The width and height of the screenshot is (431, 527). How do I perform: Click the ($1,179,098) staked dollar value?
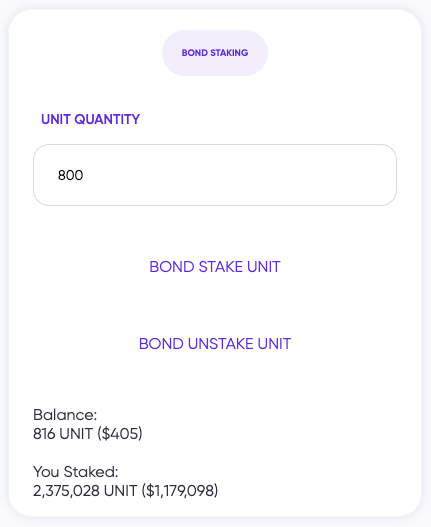click(180, 491)
